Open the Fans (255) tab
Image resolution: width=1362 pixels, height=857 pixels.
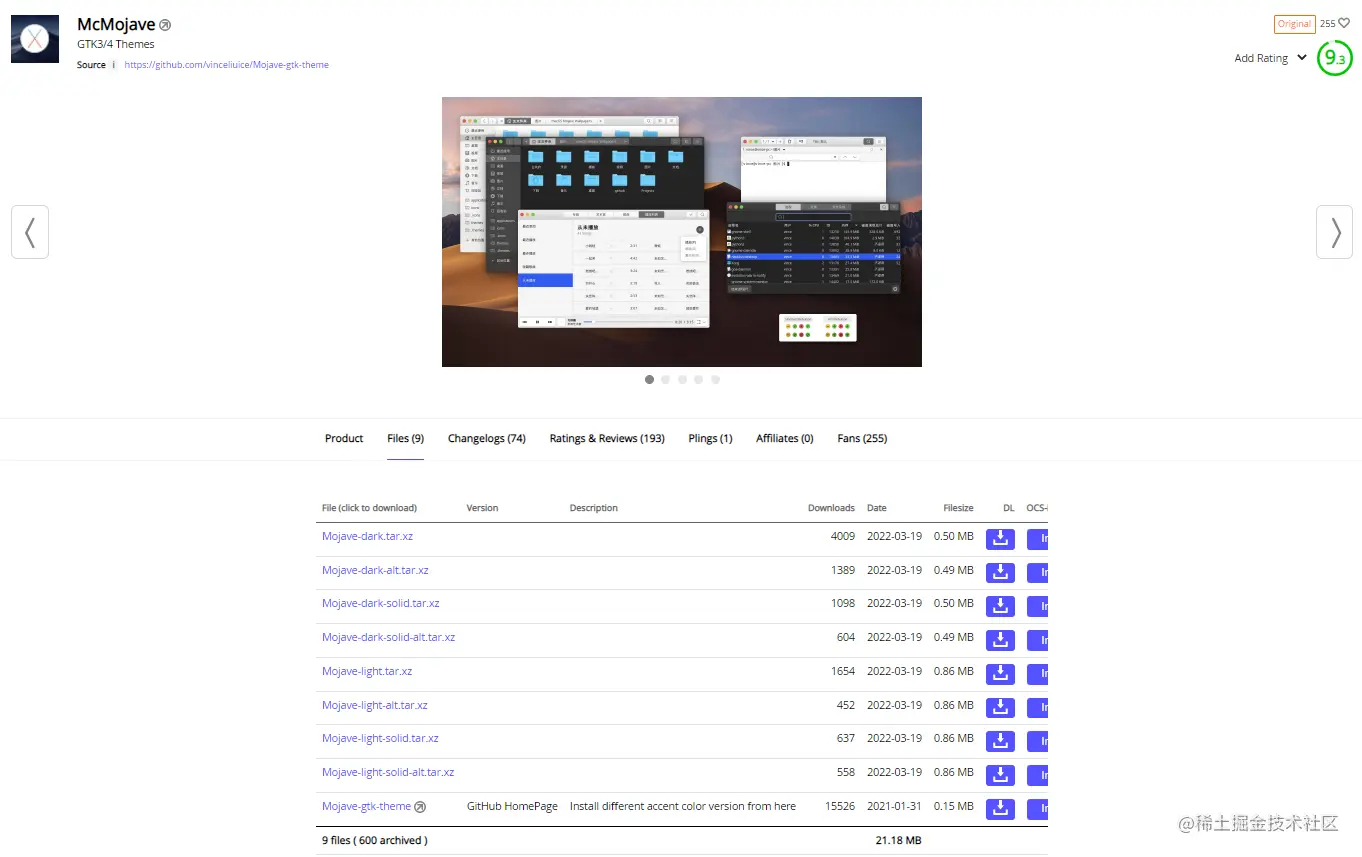pos(862,439)
